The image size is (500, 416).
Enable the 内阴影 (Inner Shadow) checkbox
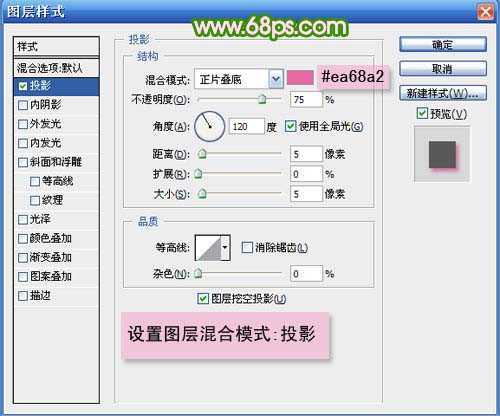click(23, 105)
